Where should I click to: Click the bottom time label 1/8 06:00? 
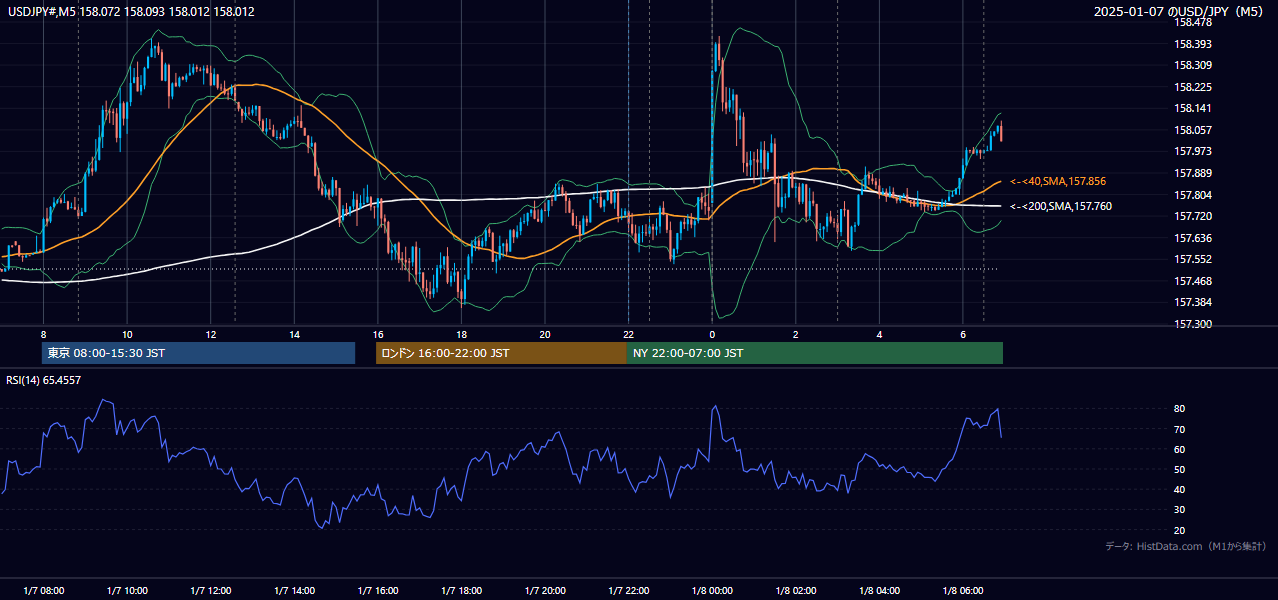[963, 591]
